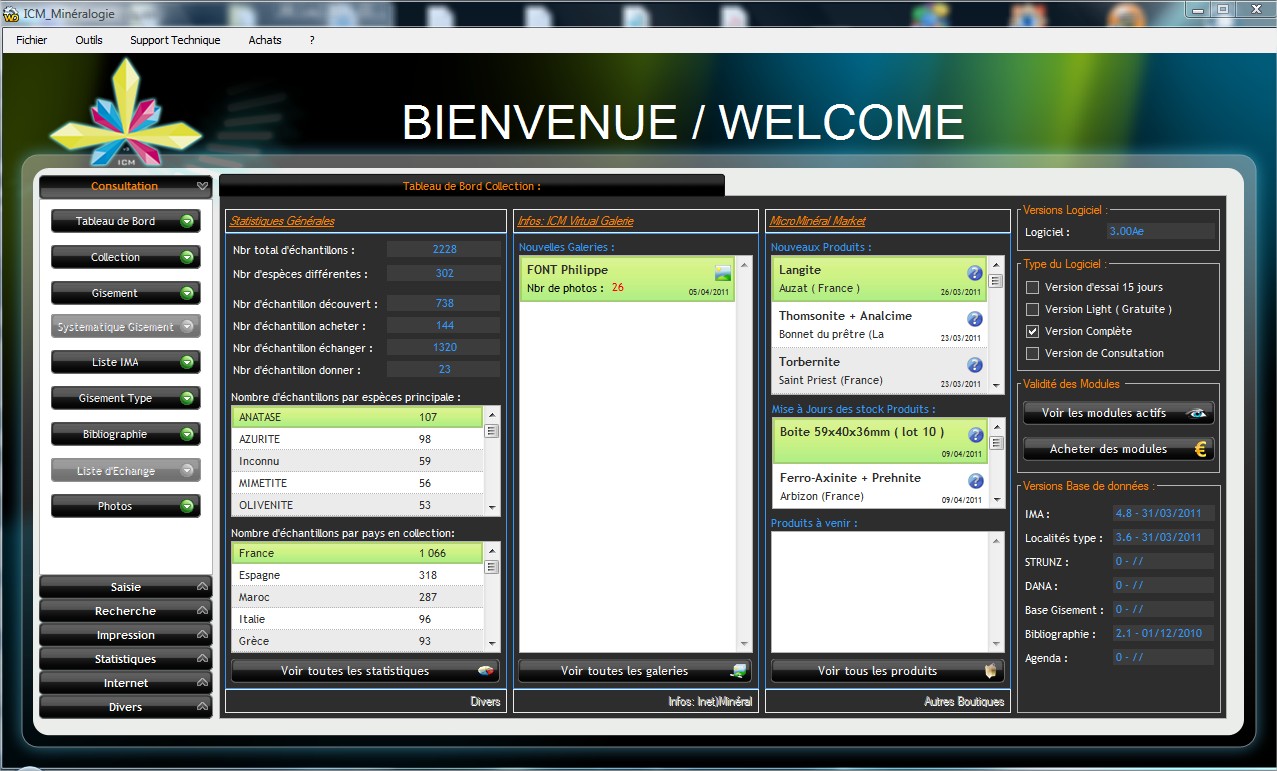Toggle Version Light (Gratuite) checkbox
The image size is (1277, 771).
(1033, 309)
